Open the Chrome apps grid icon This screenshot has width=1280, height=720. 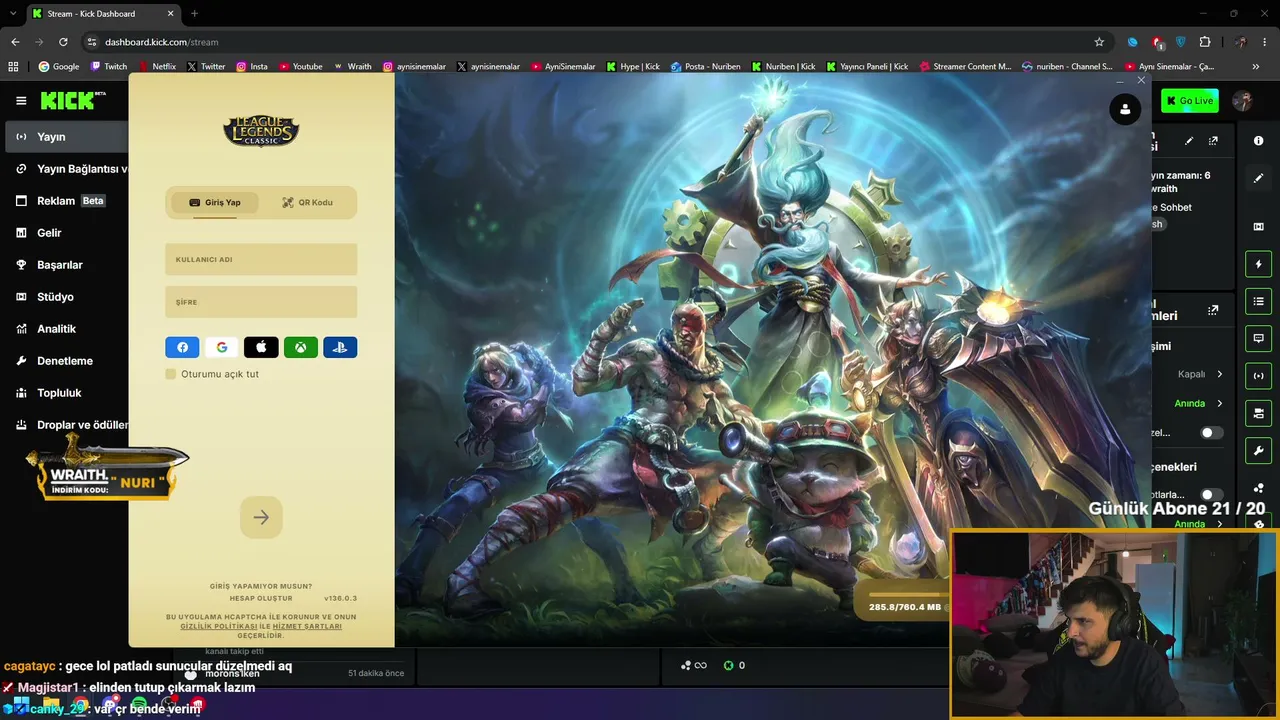point(13,67)
